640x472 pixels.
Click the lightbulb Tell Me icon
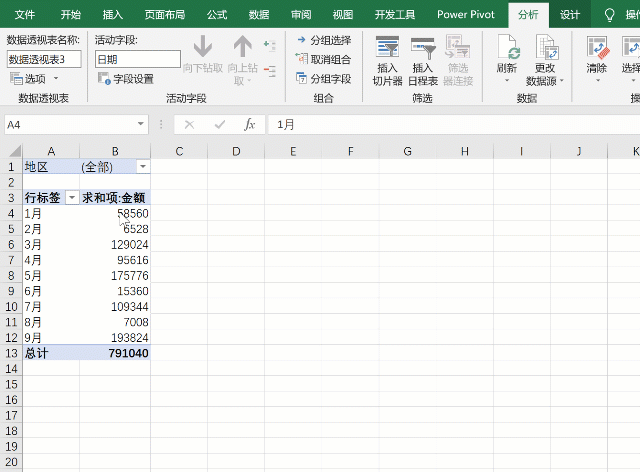609,15
